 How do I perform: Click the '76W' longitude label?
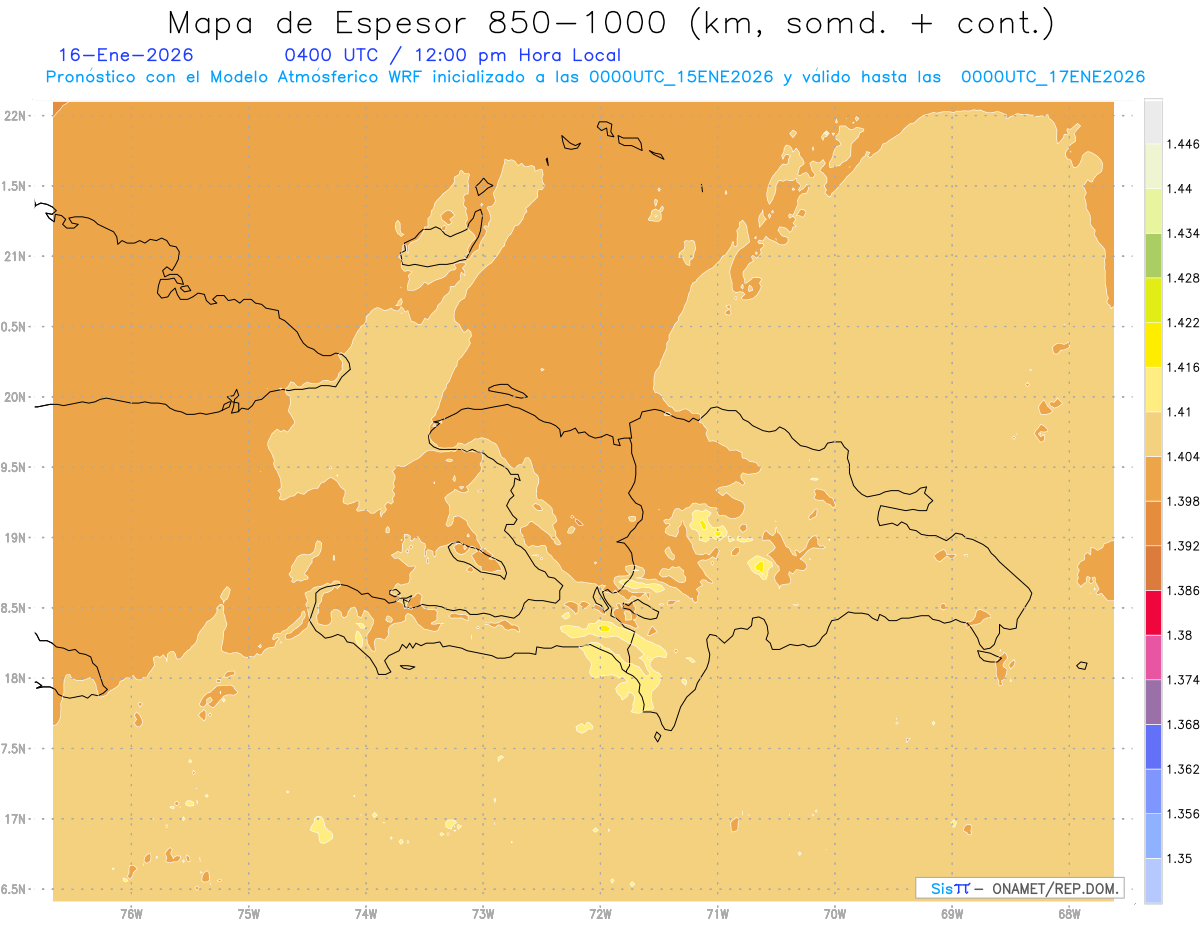131,913
